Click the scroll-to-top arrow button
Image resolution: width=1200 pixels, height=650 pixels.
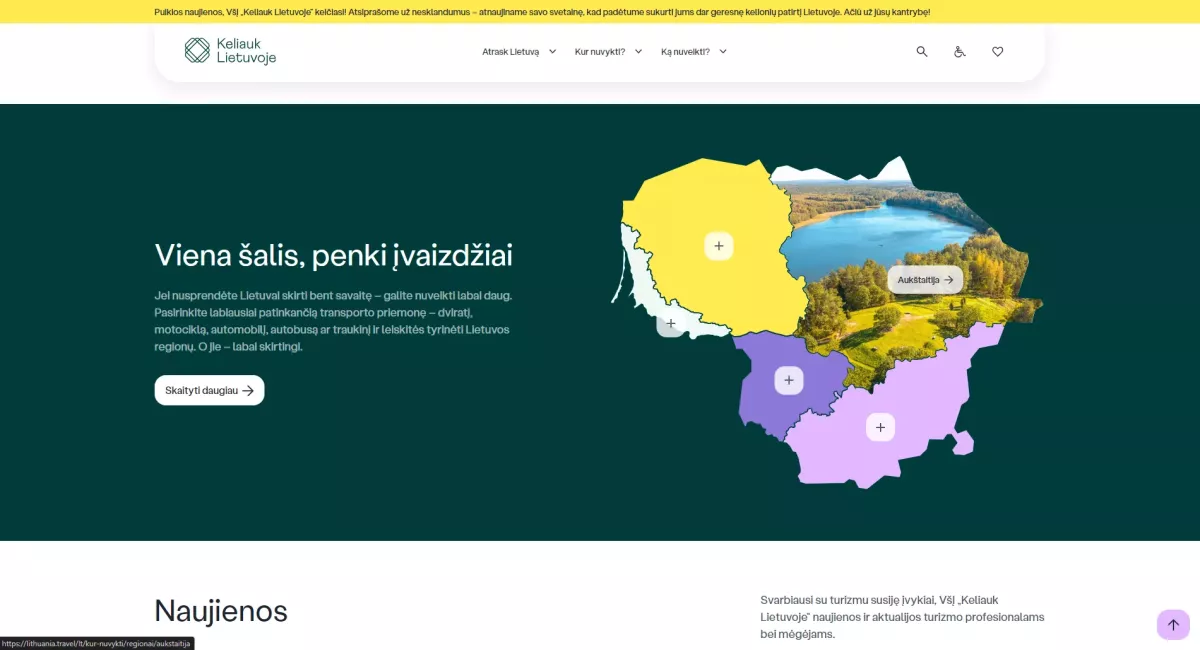coord(1173,624)
